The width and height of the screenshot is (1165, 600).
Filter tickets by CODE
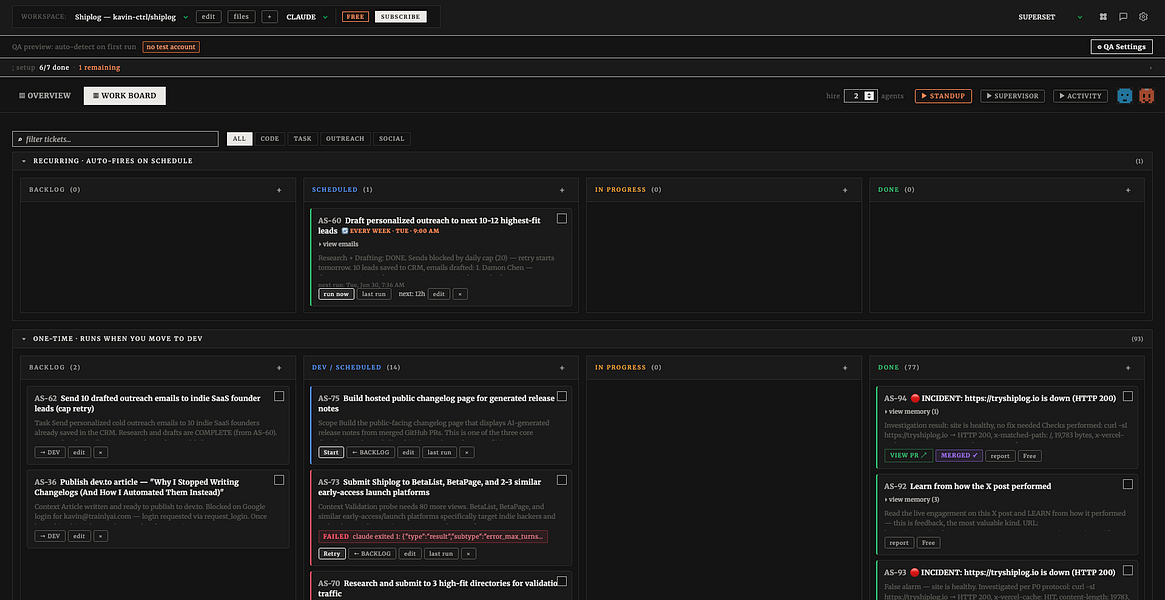[x=270, y=139]
